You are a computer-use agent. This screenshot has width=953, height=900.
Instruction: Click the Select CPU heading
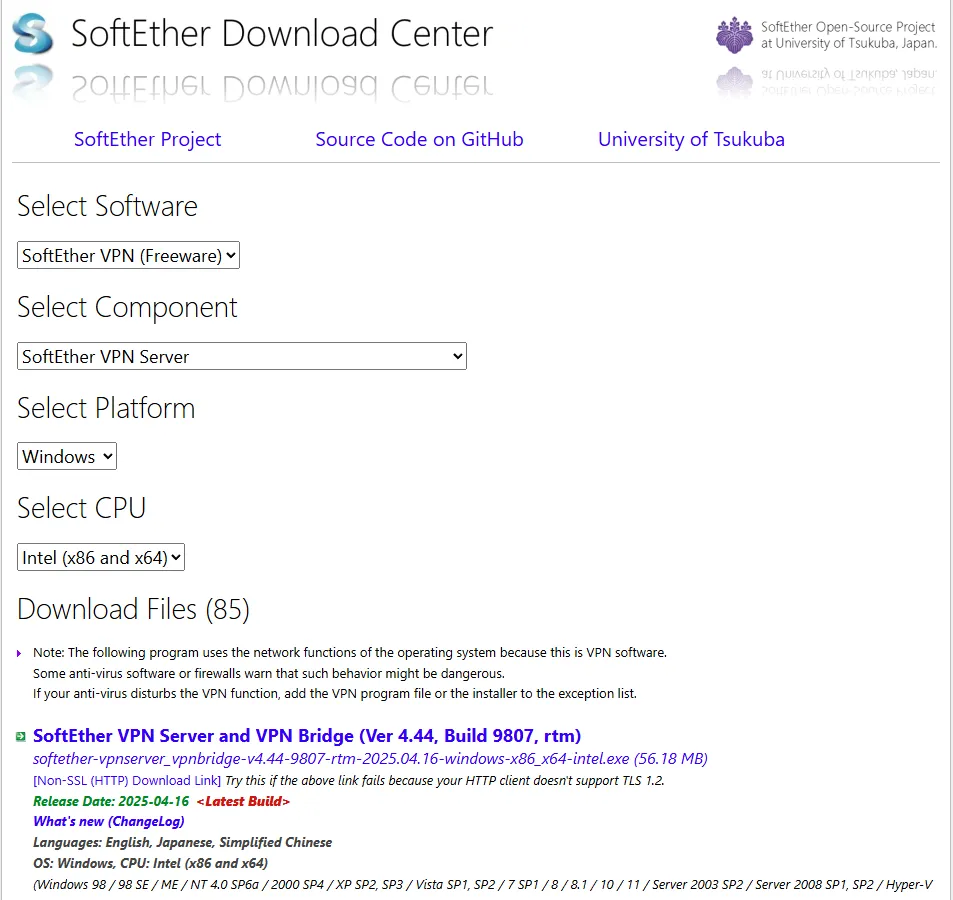[x=81, y=508]
